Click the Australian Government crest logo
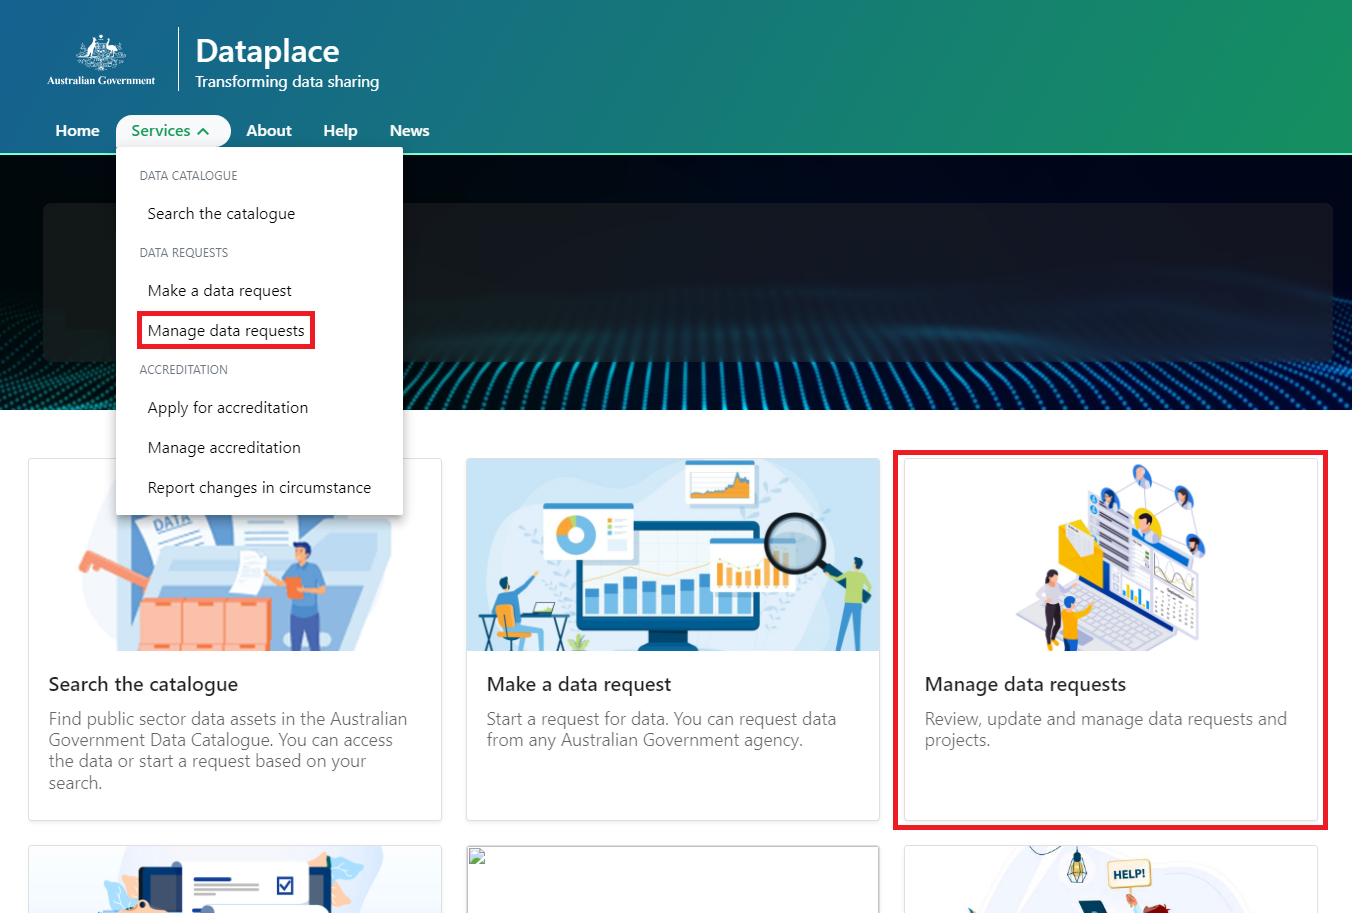The width and height of the screenshot is (1352, 913). coord(101,60)
